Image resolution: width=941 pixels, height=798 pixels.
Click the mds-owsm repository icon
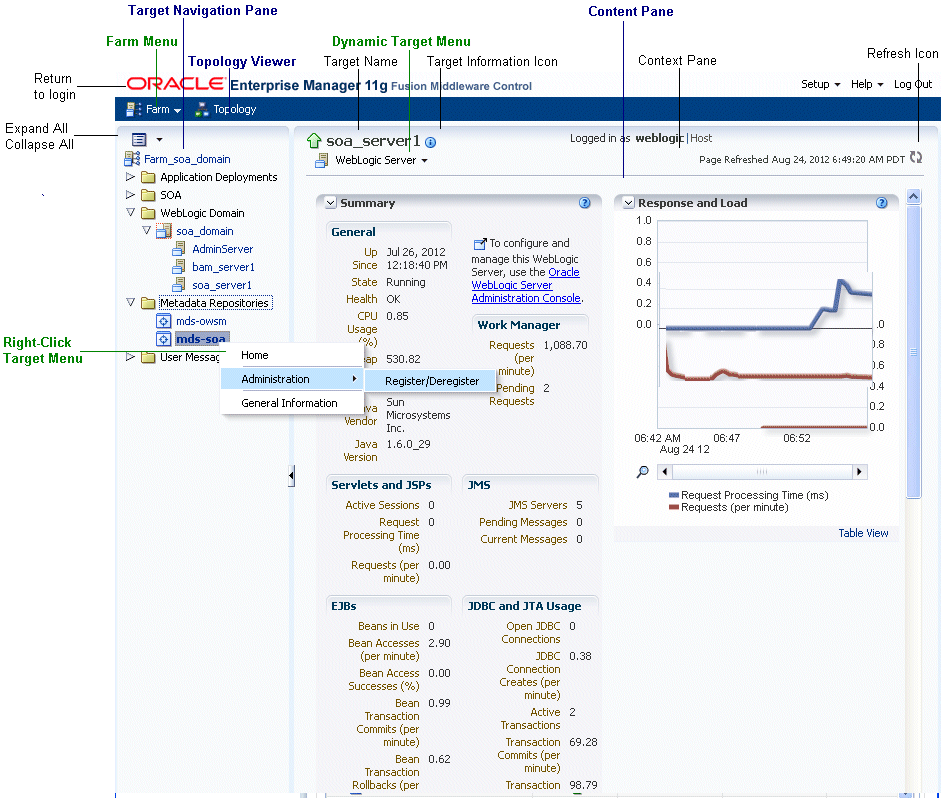(x=163, y=321)
